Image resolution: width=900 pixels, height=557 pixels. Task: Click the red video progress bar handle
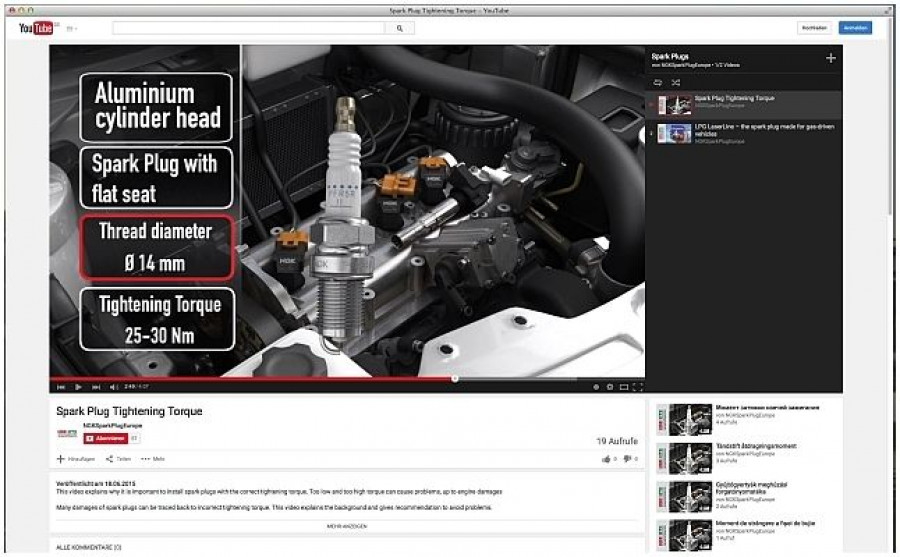(x=455, y=378)
